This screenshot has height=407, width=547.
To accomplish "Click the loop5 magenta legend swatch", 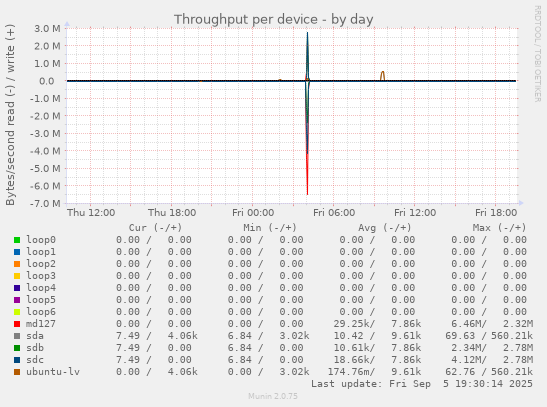I will (x=17, y=300).
